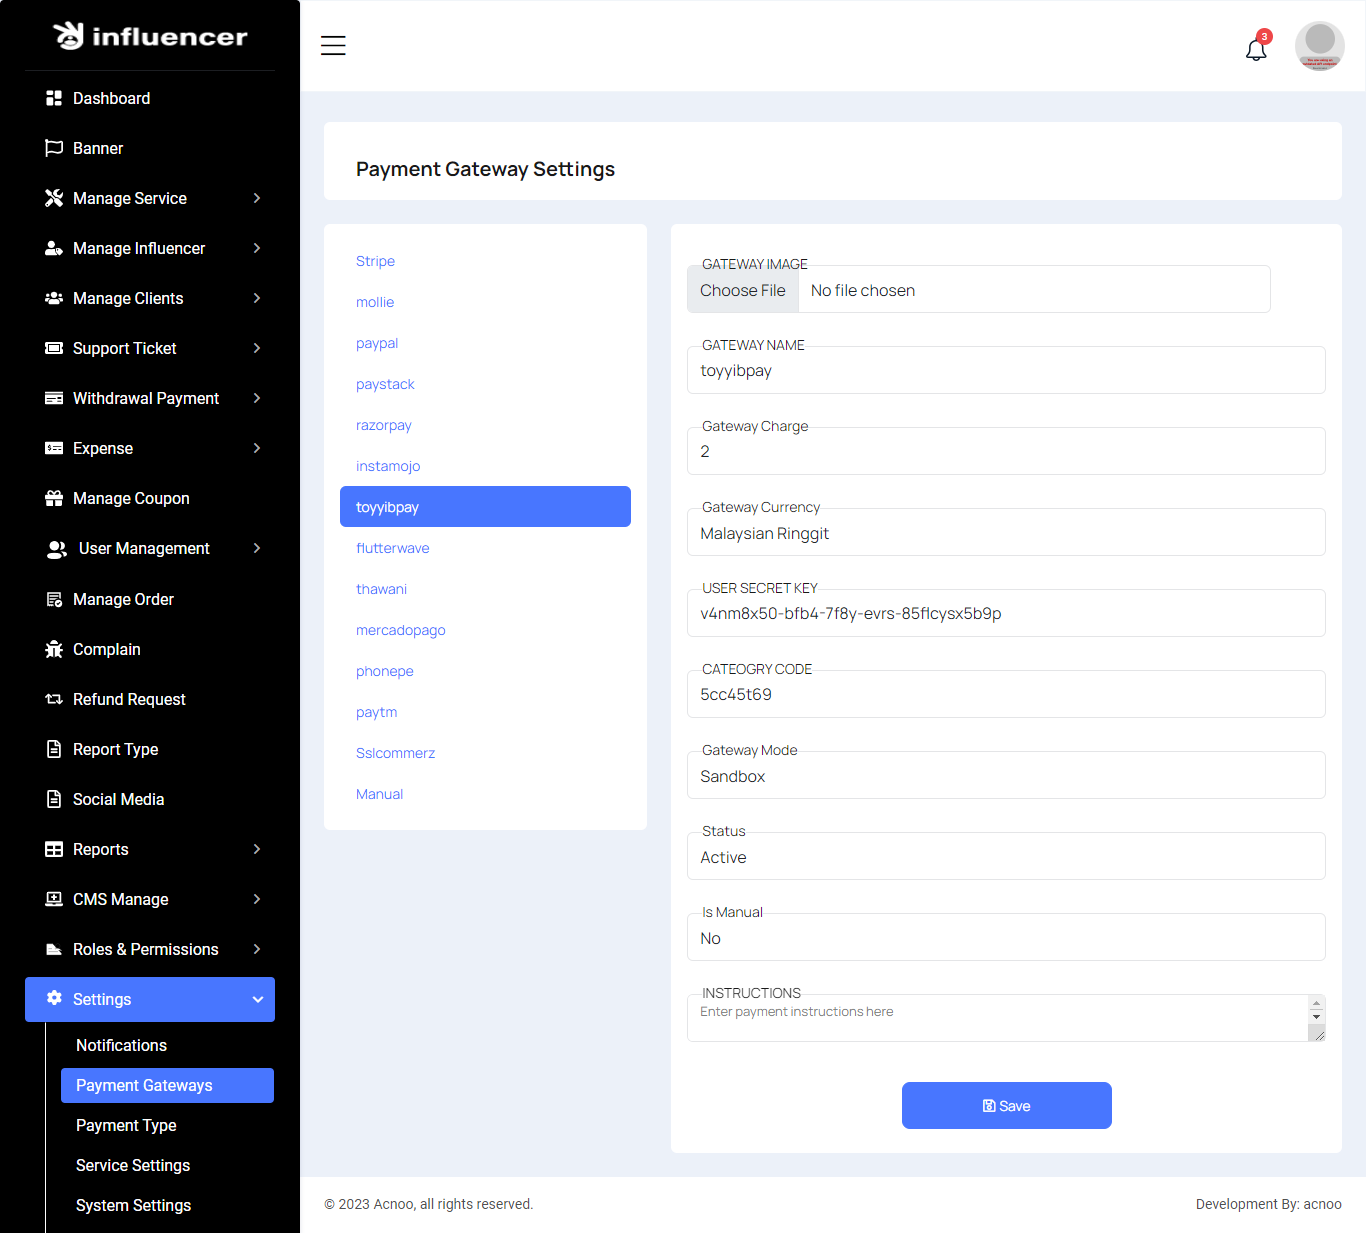Viewport: 1366px width, 1233px height.
Task: Click into the User Secret Key field
Action: tap(1005, 614)
